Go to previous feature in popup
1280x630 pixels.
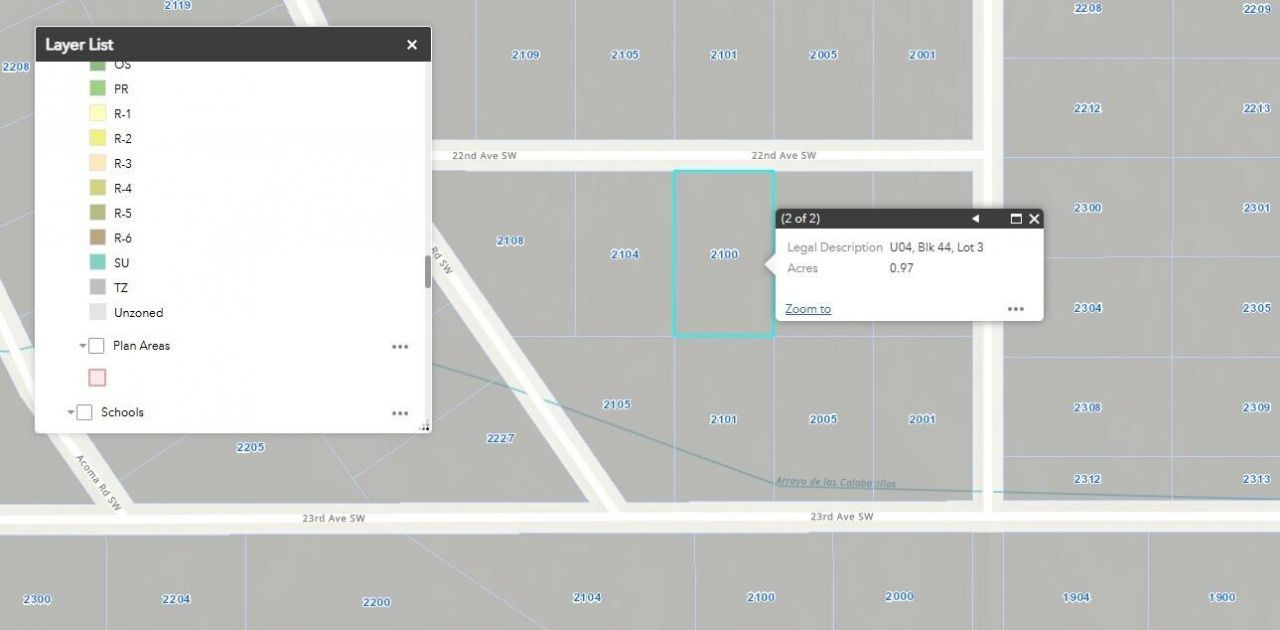[x=976, y=218]
